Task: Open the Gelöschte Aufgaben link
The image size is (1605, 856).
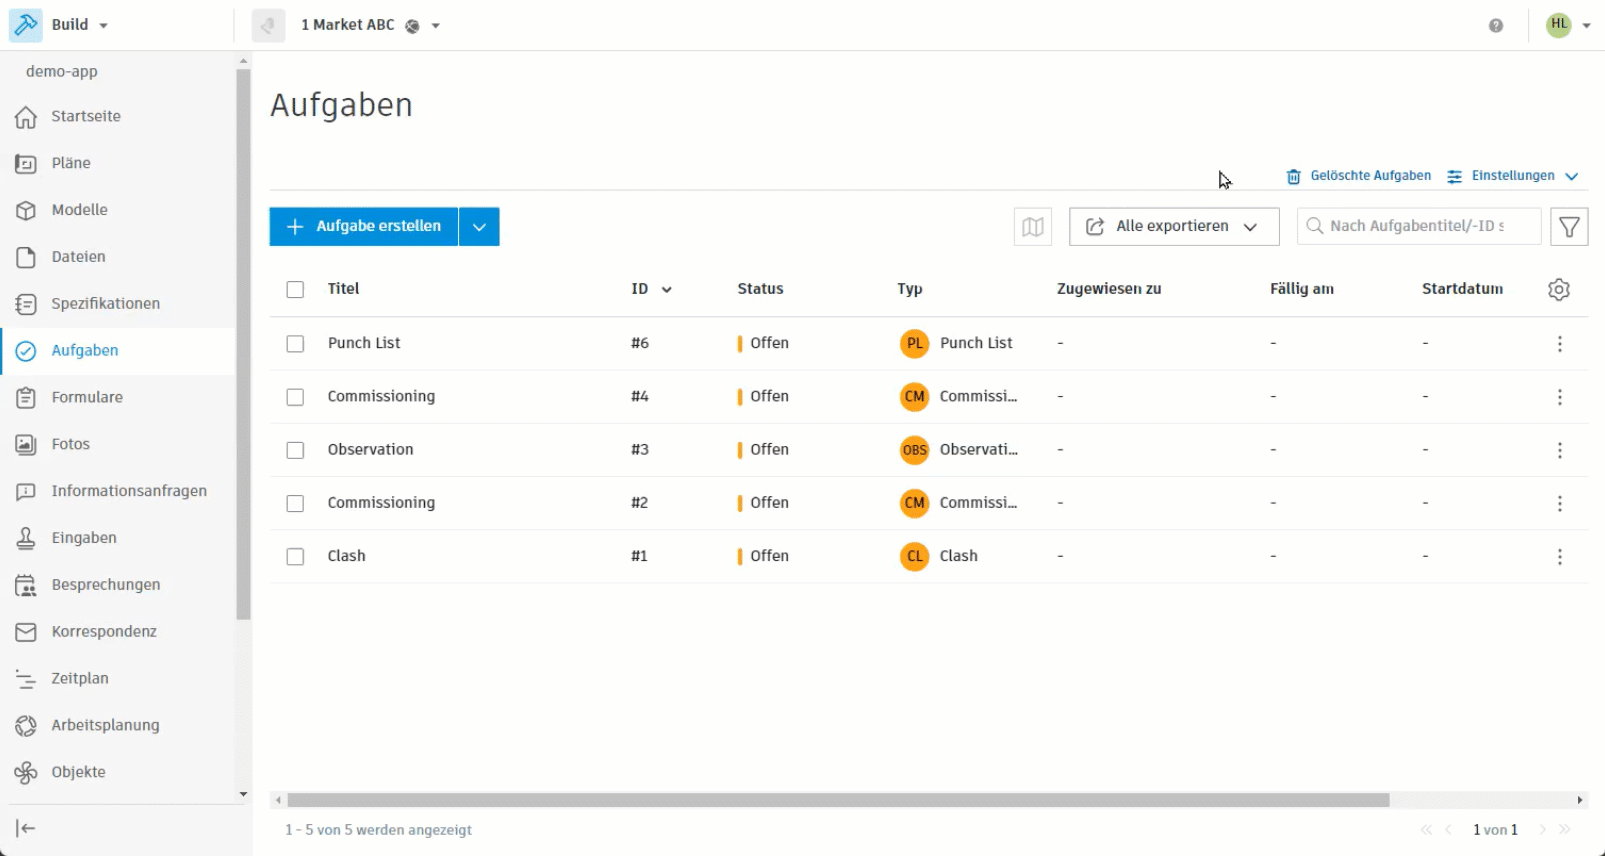Action: click(1358, 176)
